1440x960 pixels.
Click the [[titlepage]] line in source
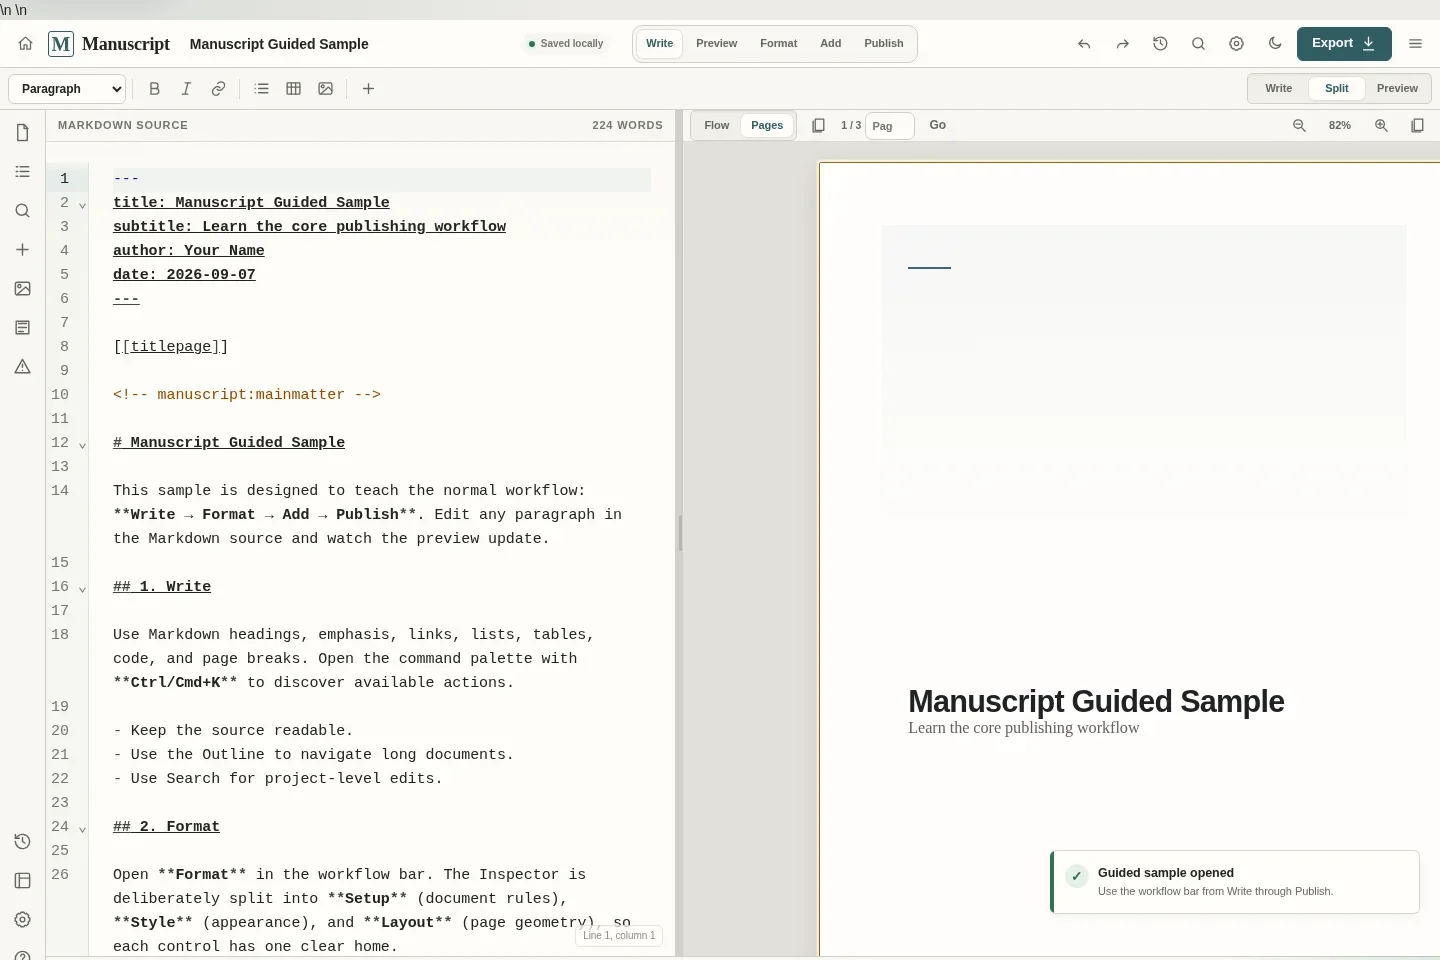(x=171, y=347)
